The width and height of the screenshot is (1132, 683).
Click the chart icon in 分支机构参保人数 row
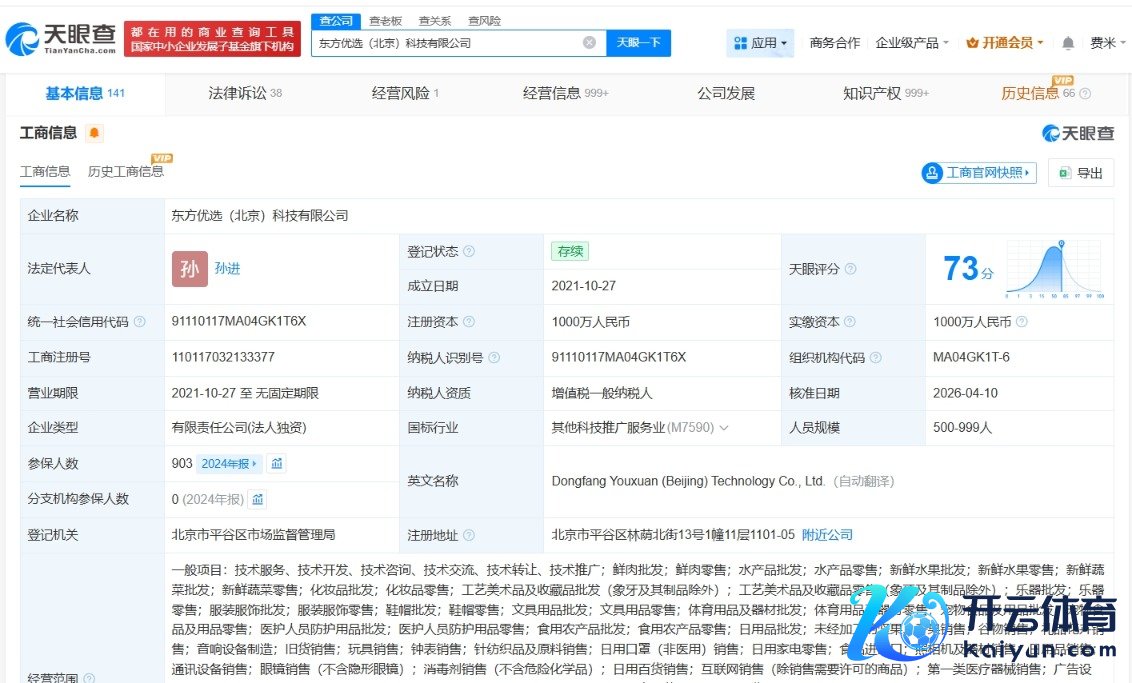tap(258, 499)
